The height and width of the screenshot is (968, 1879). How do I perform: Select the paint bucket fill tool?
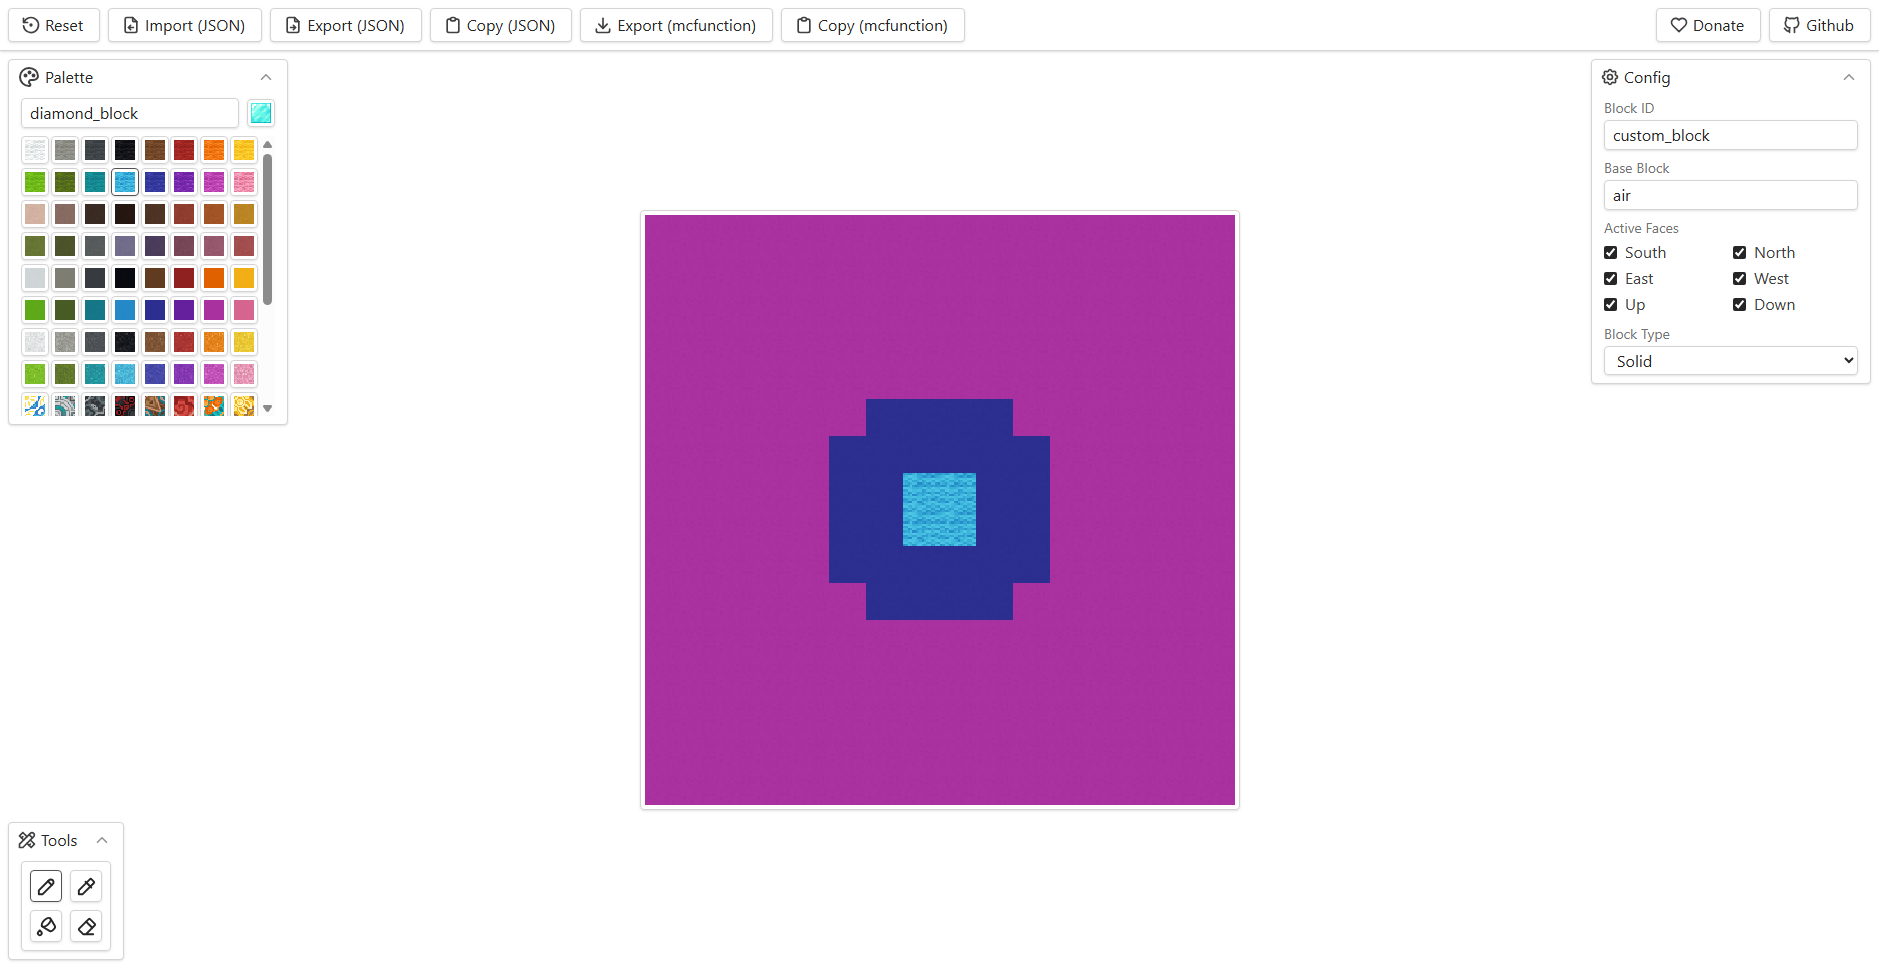(46, 927)
